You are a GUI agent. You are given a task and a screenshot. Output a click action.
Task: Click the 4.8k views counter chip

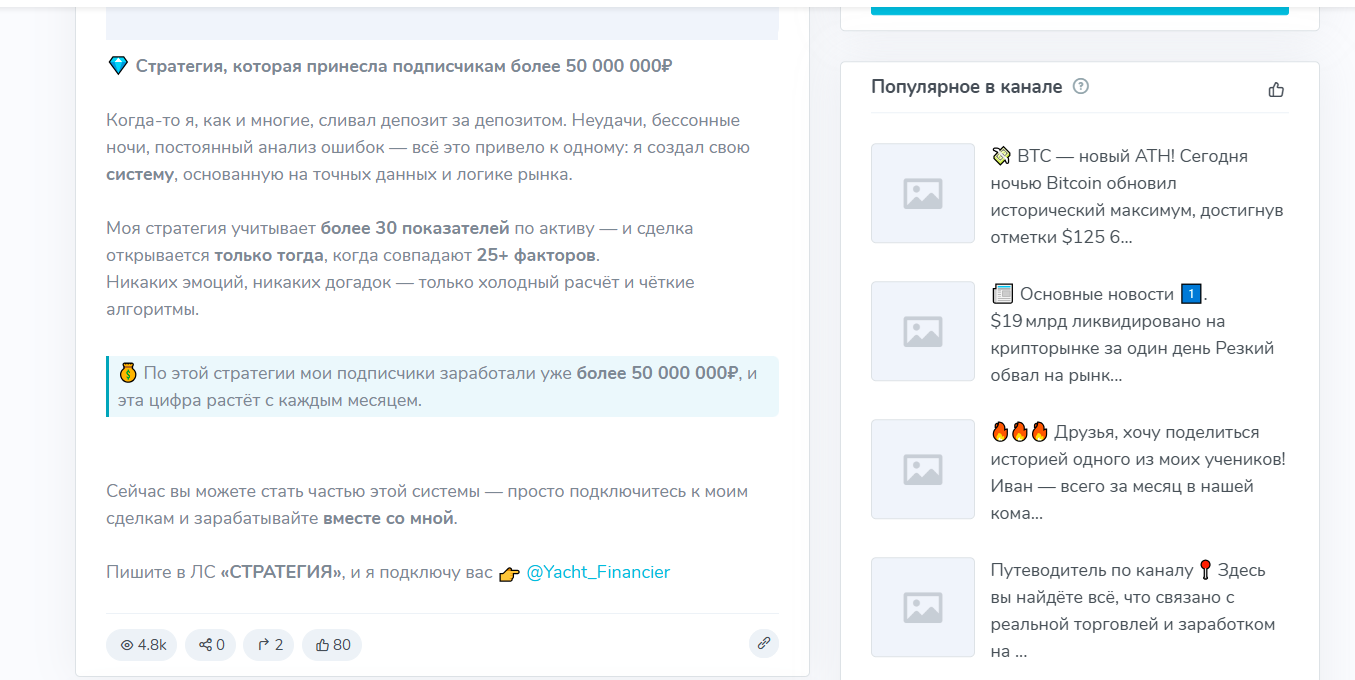141,645
